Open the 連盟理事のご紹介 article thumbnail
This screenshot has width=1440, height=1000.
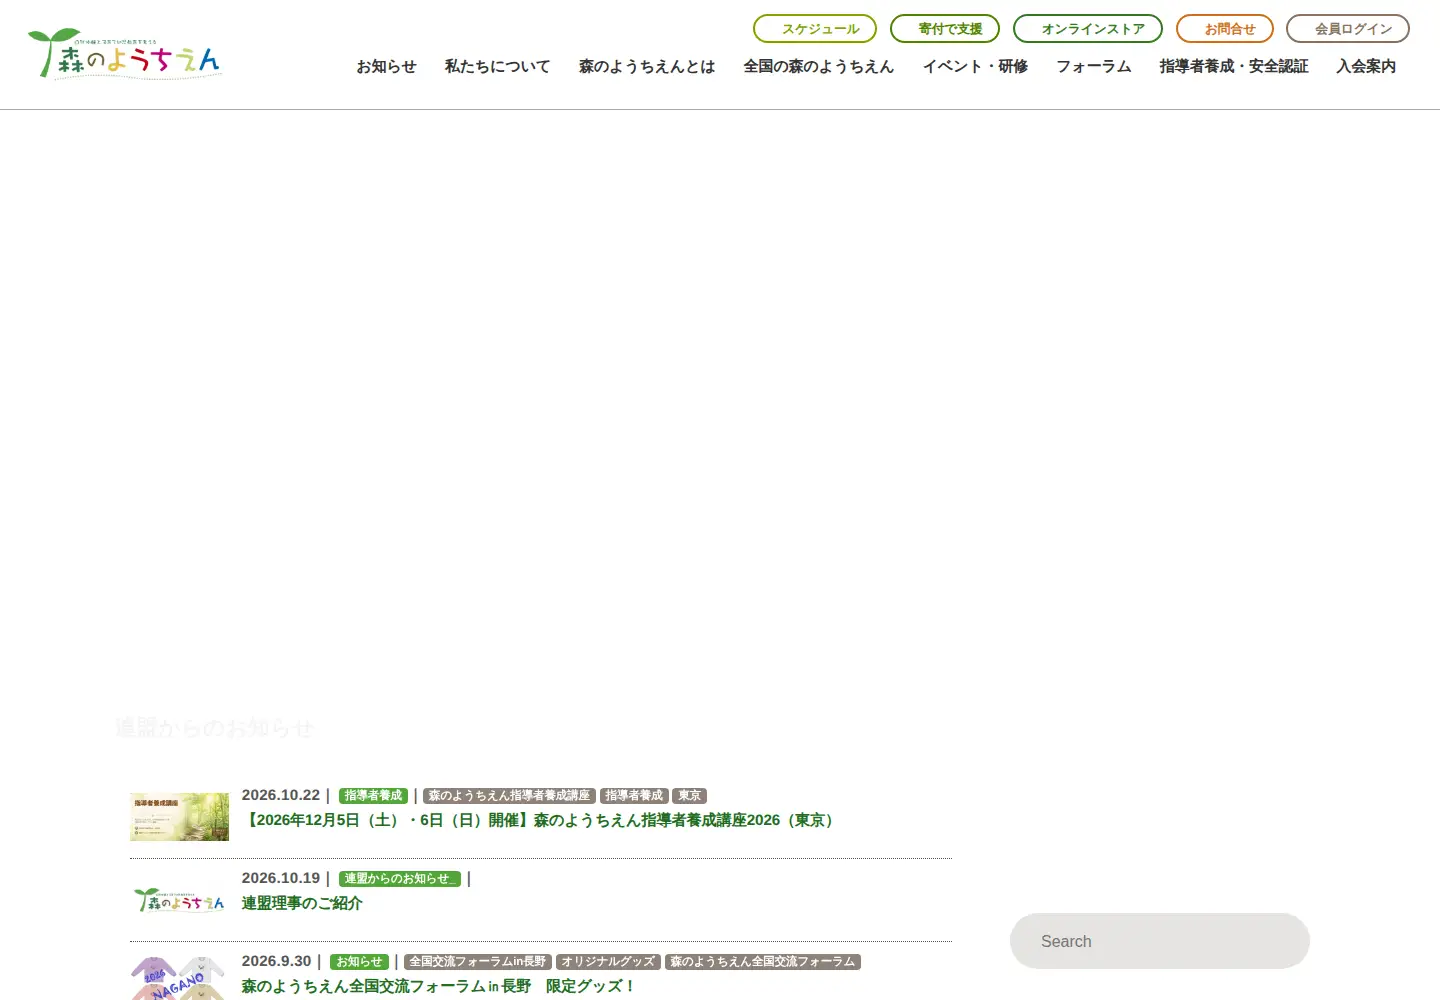pos(180,900)
